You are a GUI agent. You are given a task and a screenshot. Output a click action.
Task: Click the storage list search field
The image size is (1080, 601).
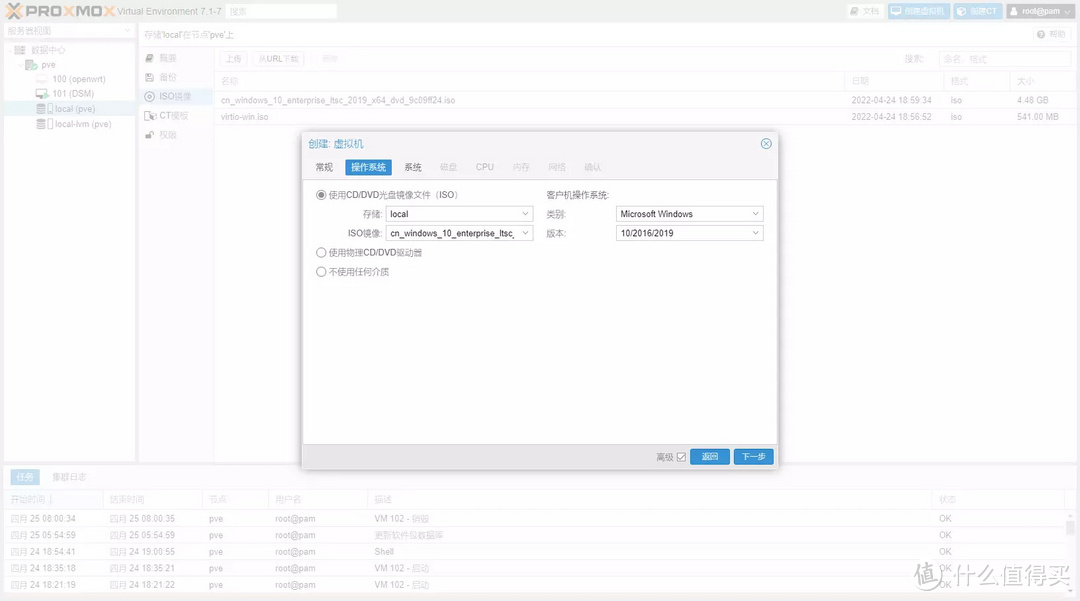point(1004,59)
